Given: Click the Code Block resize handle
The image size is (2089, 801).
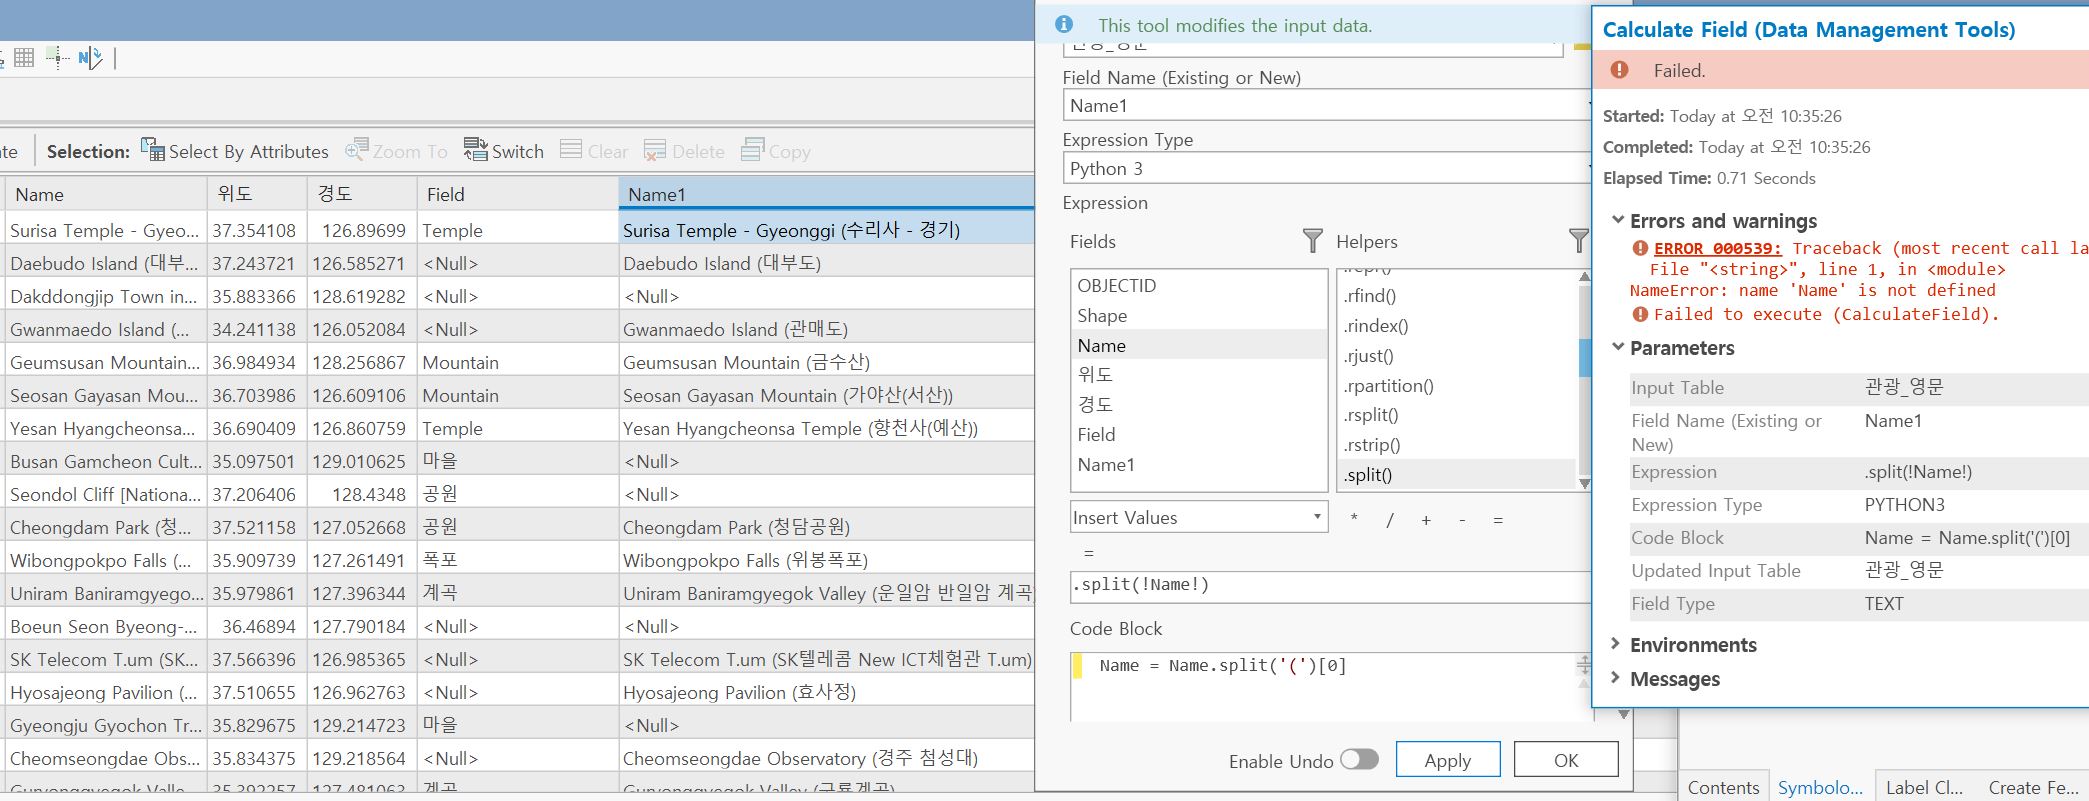Looking at the screenshot, I should tap(1583, 664).
